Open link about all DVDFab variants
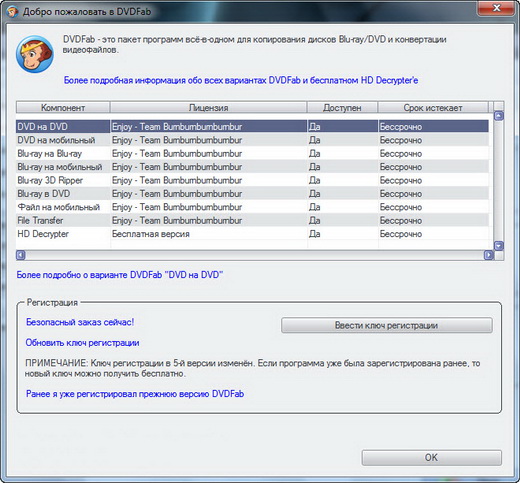 (241, 80)
